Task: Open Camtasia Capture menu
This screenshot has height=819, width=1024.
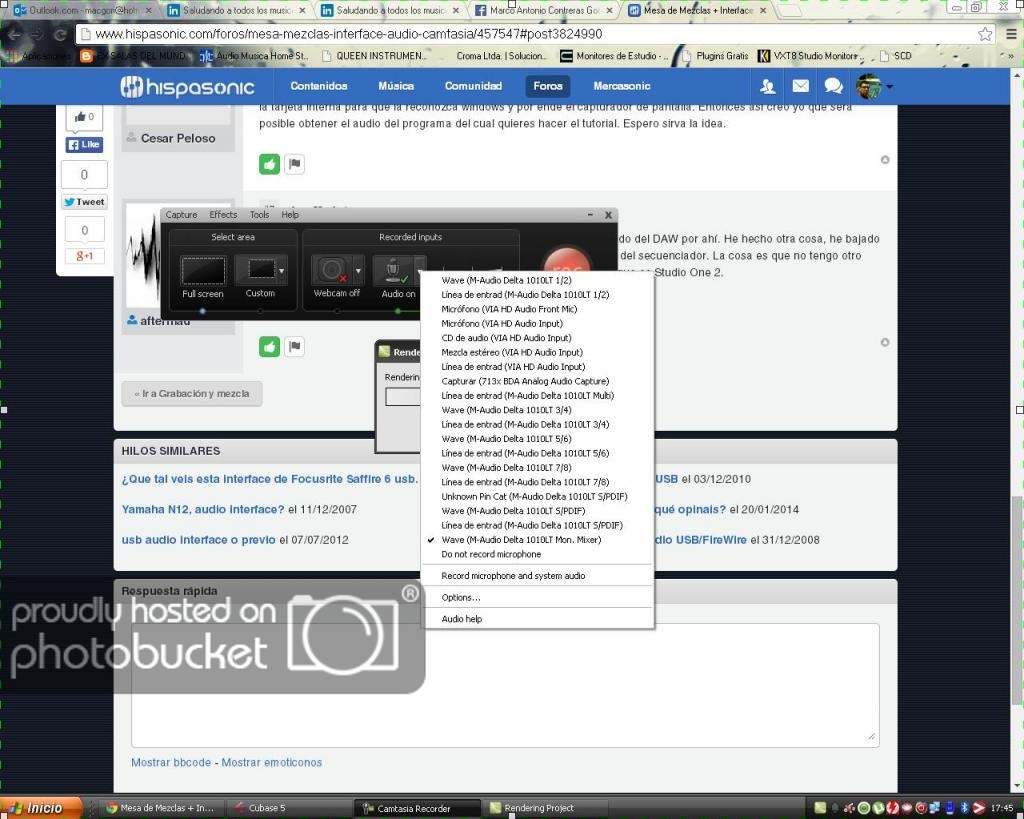Action: [181, 215]
